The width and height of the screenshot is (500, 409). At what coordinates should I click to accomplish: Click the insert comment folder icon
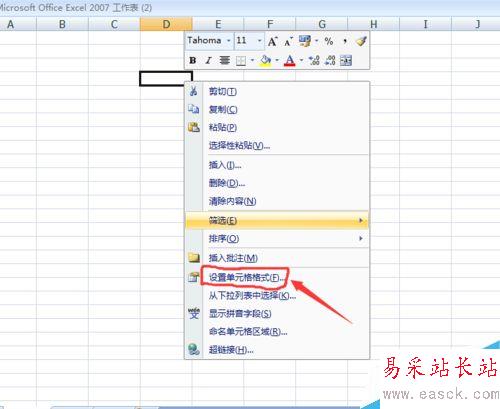pyautogui.click(x=194, y=257)
